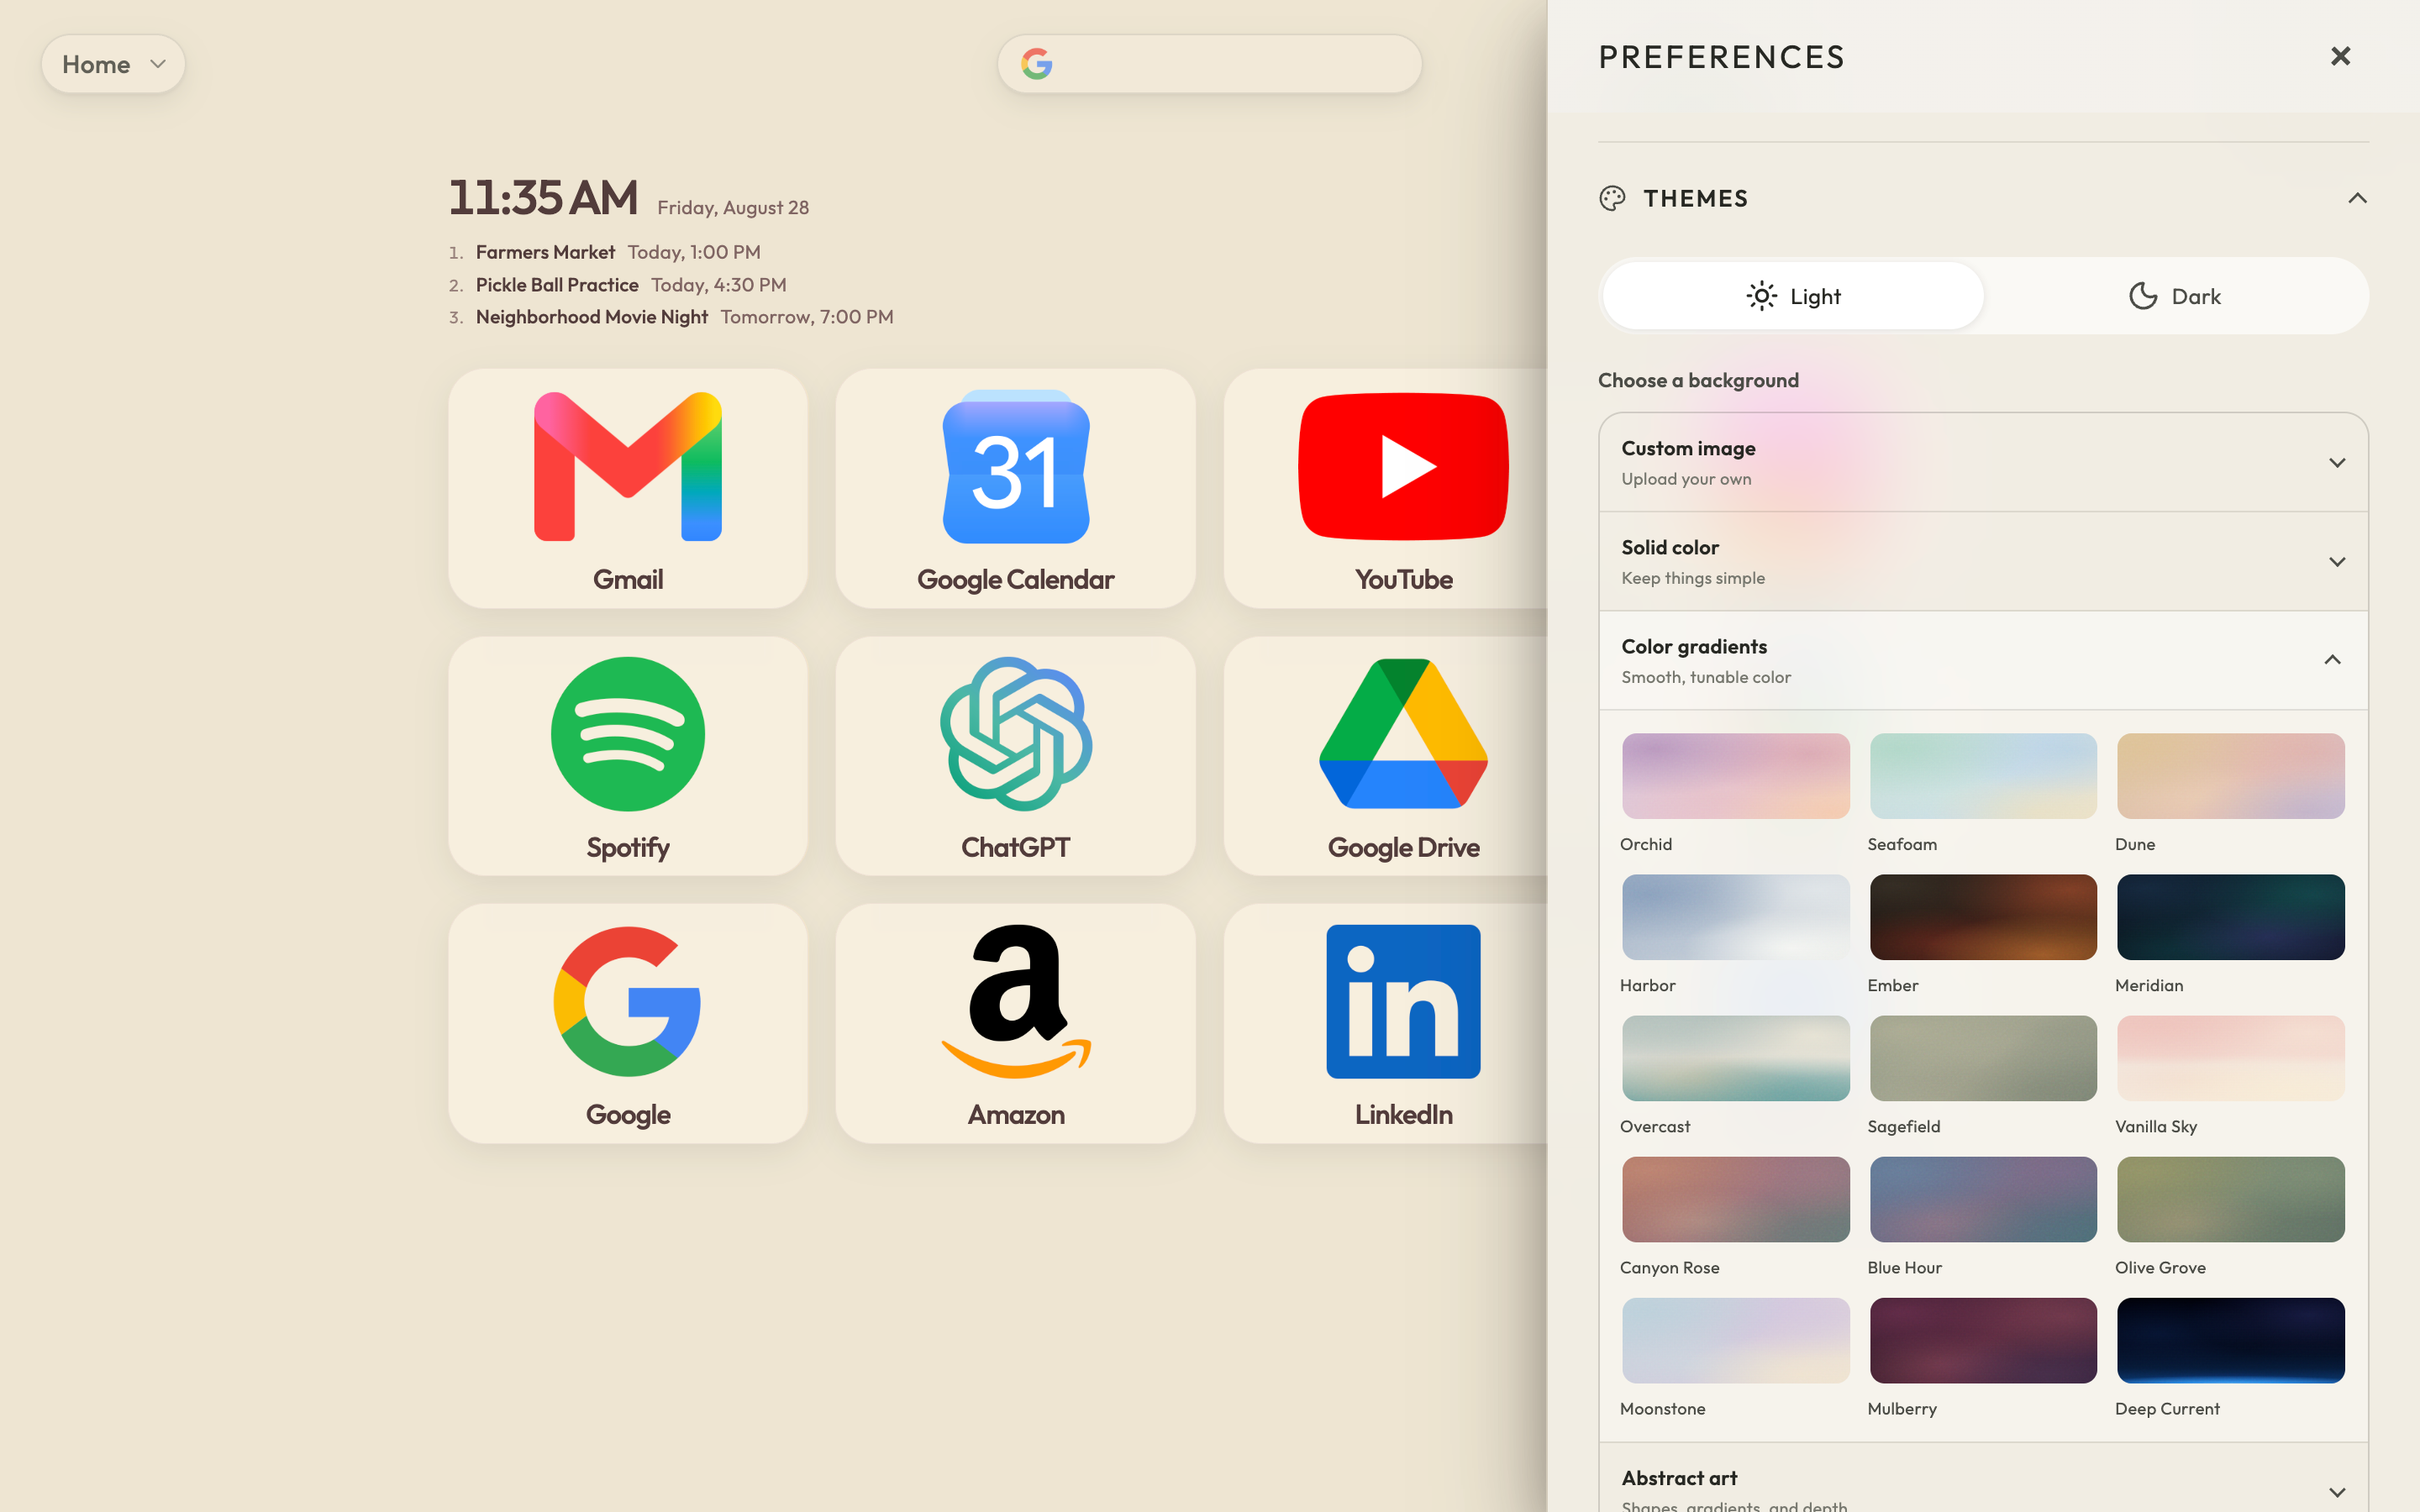This screenshot has height=1512, width=2420.
Task: Apply the Olive Grove gradient
Action: [x=2230, y=1200]
